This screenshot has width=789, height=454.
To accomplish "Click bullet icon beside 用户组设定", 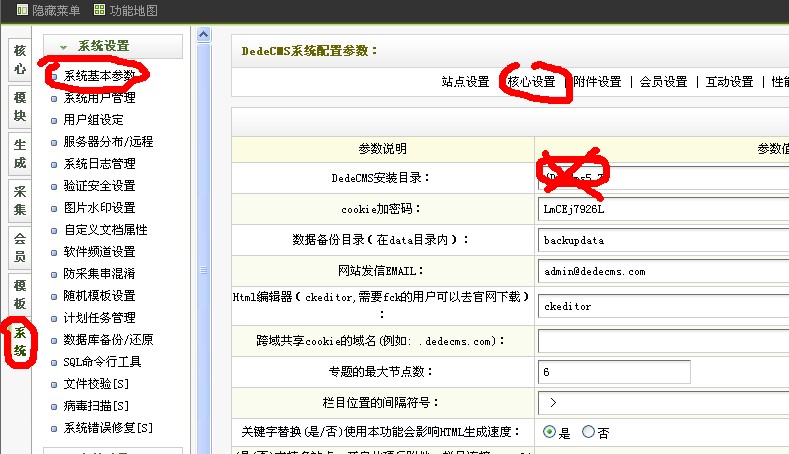I will (x=54, y=121).
